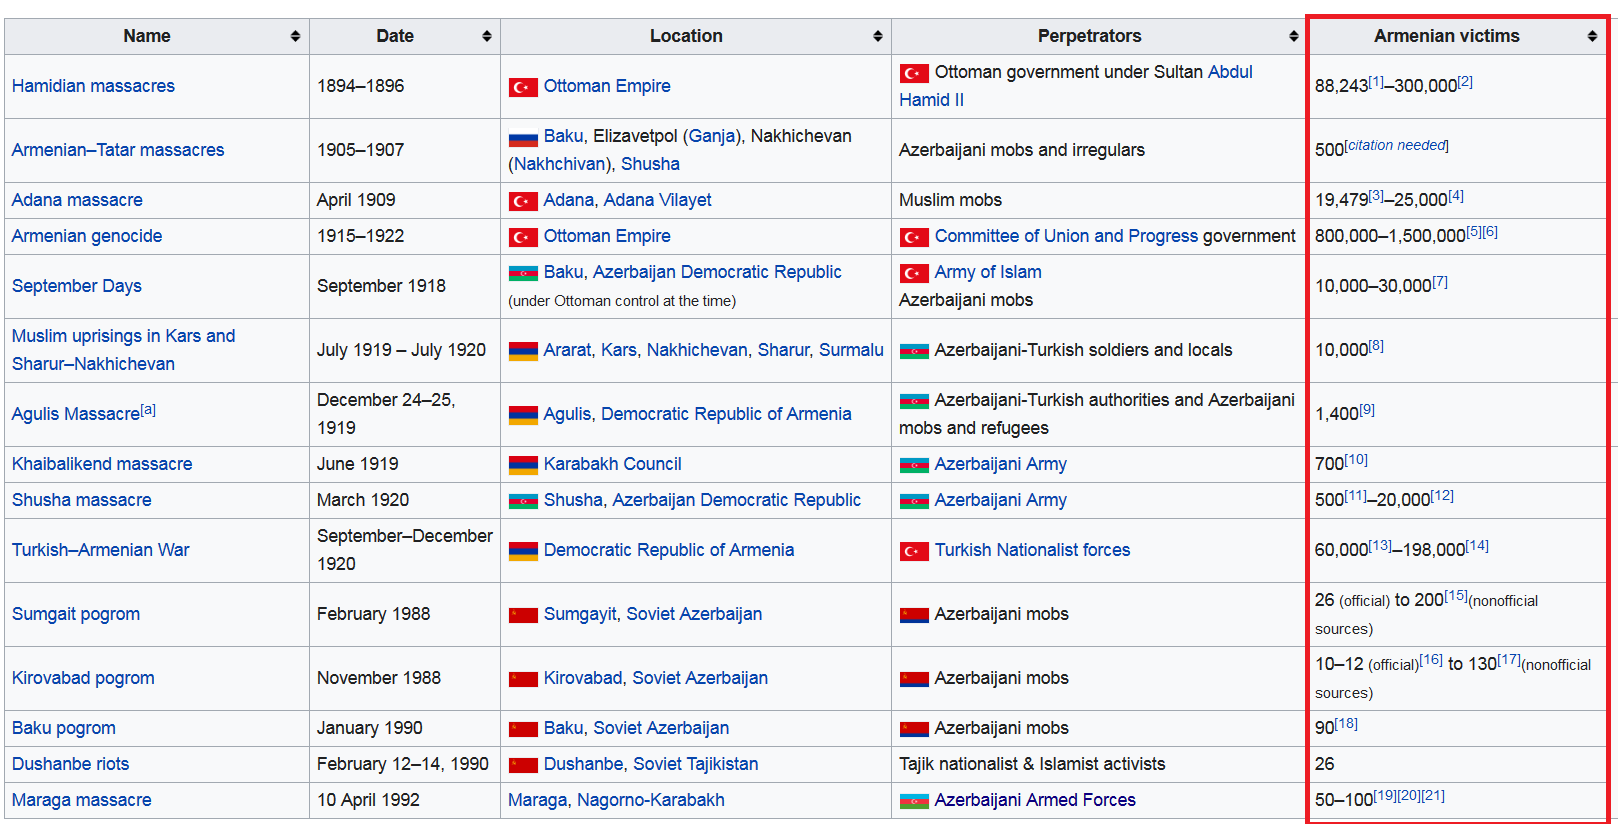Click the Ottoman flag beside Ottoman Empire, Hamidian massacres row

[523, 87]
